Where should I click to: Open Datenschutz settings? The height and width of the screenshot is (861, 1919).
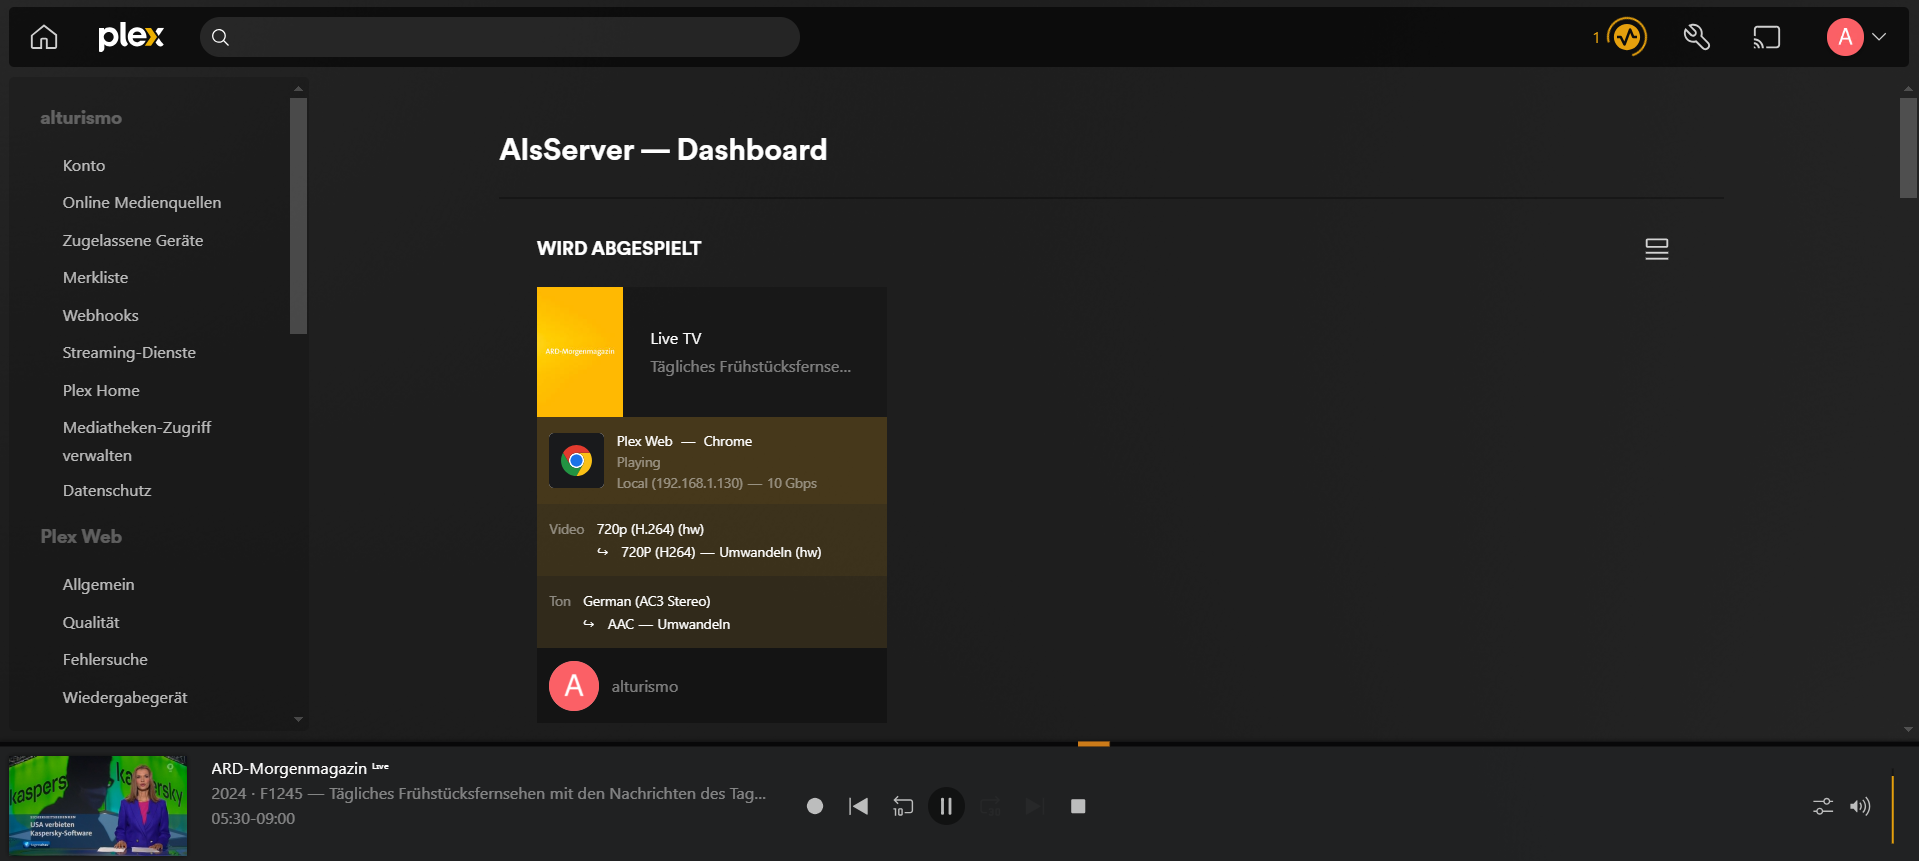click(x=107, y=490)
